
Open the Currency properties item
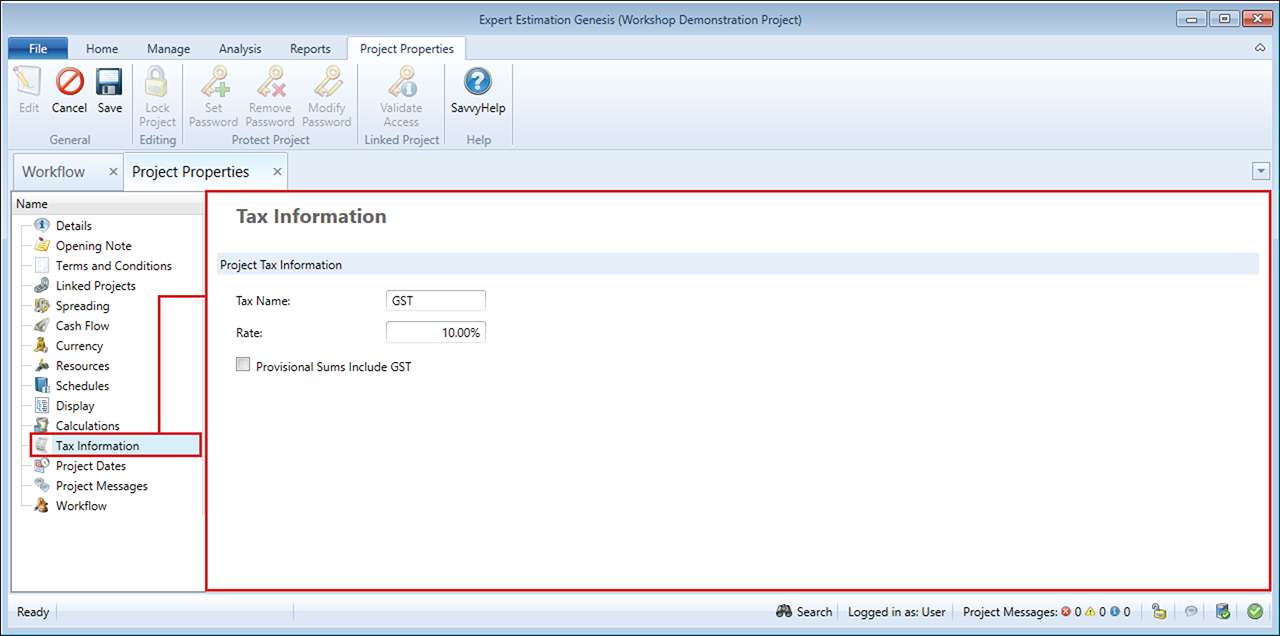(x=79, y=346)
